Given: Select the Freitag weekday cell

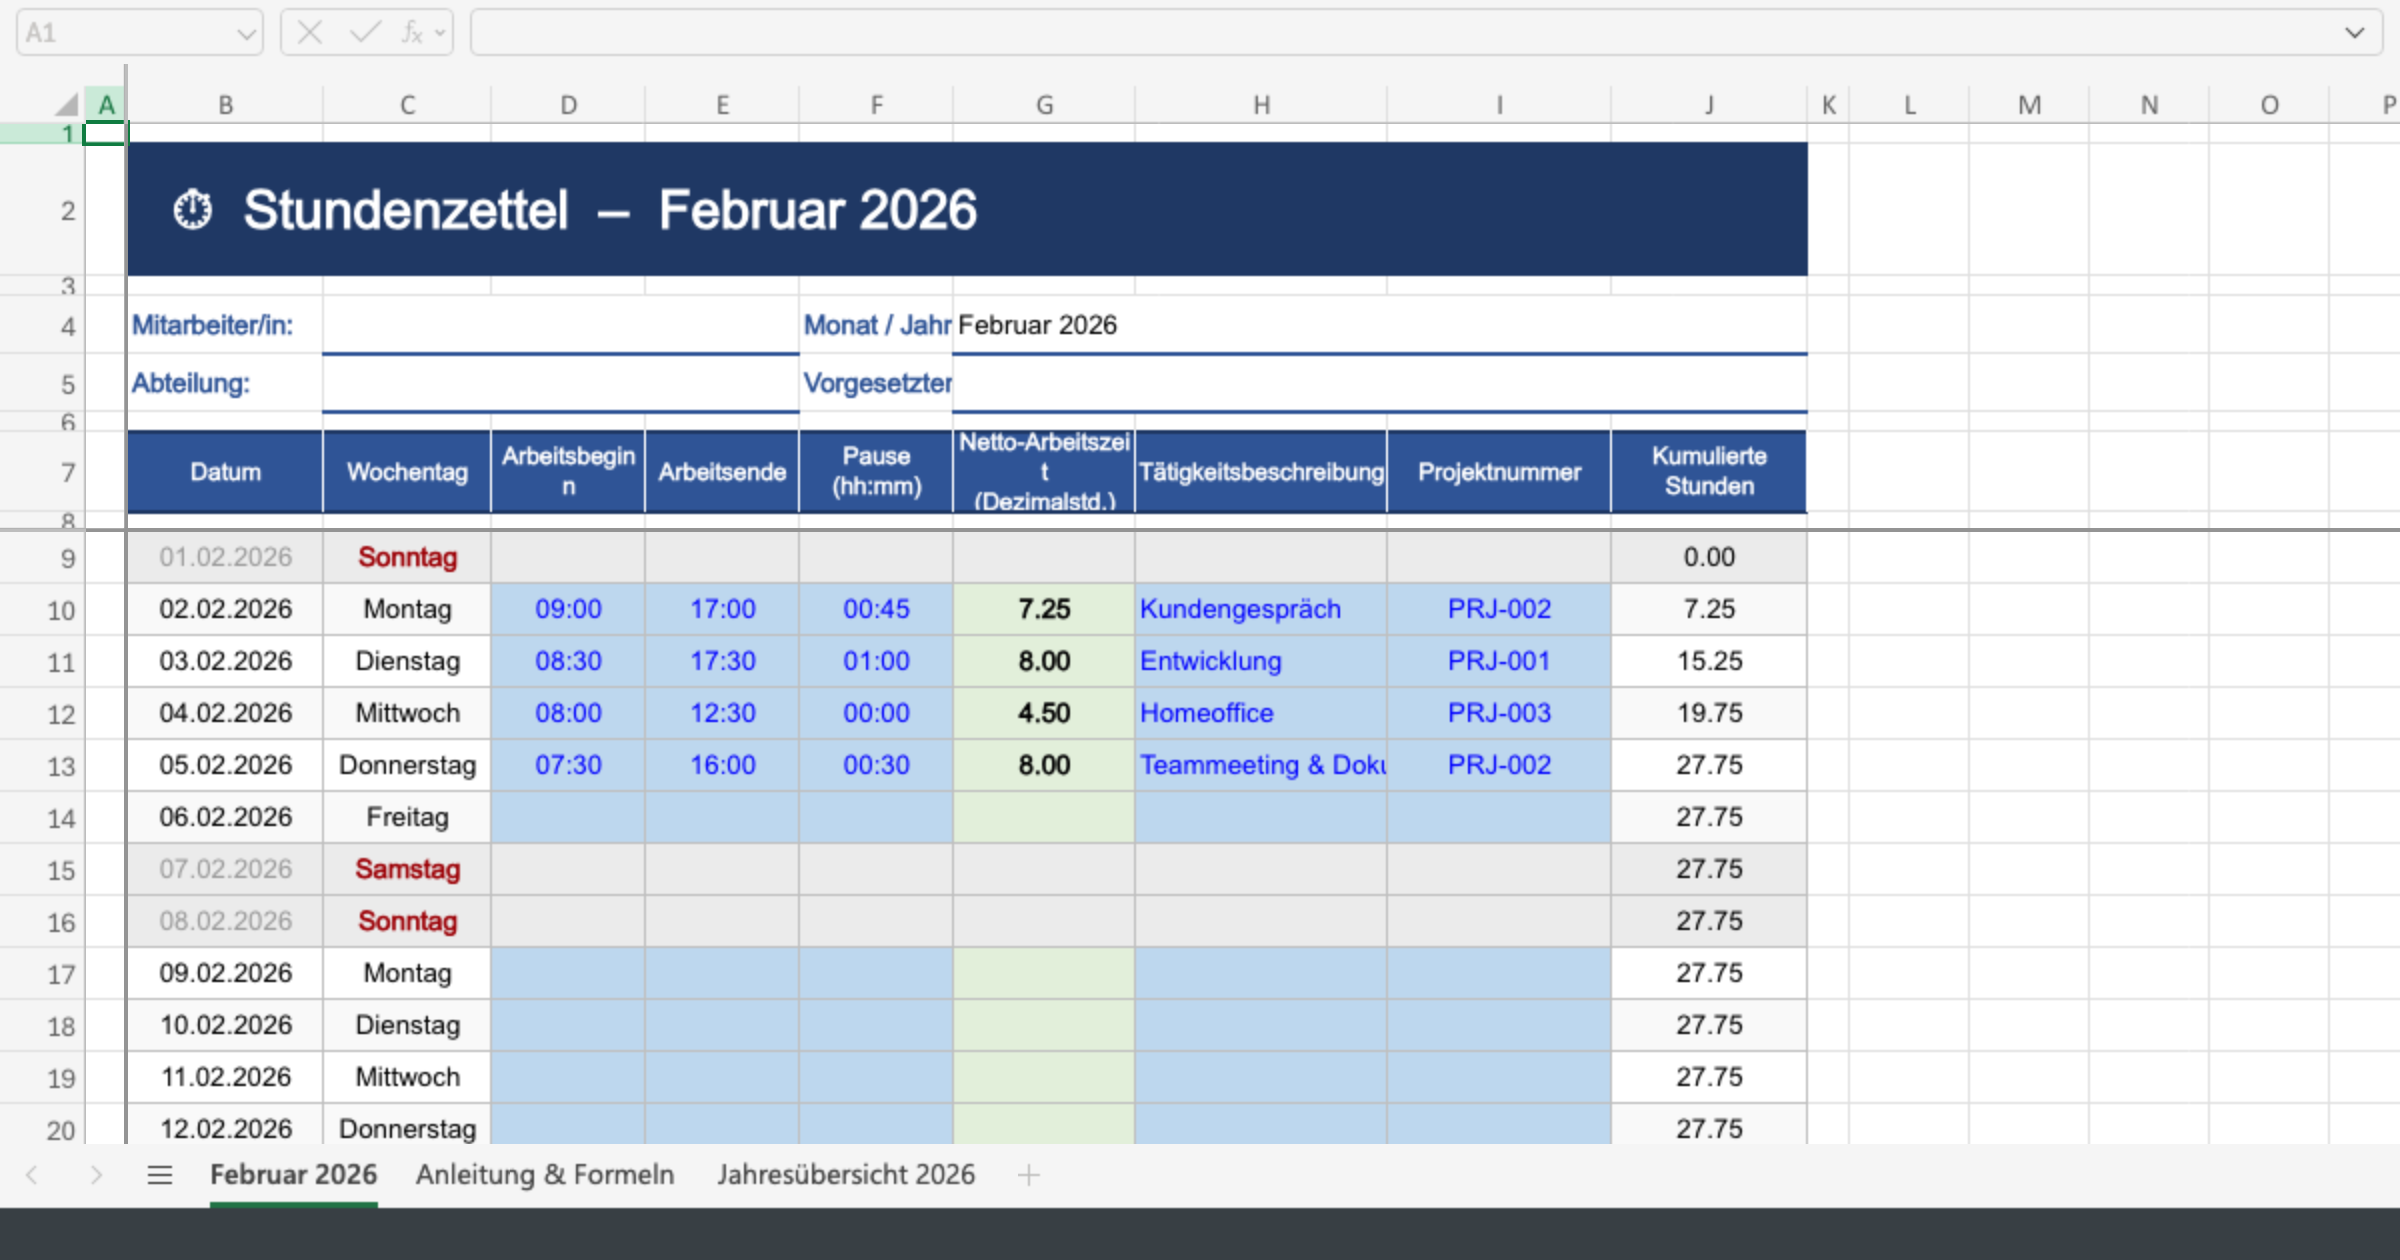Looking at the screenshot, I should 407,817.
